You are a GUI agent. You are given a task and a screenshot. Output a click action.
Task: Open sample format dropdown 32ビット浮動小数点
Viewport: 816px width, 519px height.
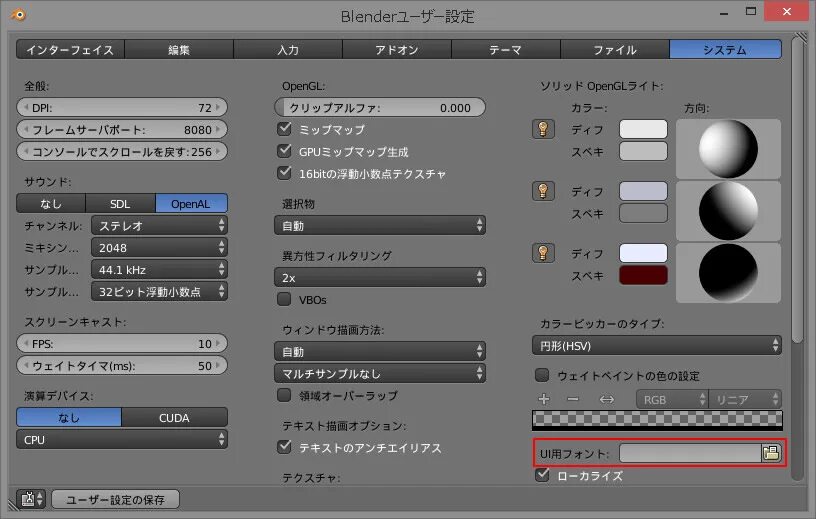coord(159,292)
